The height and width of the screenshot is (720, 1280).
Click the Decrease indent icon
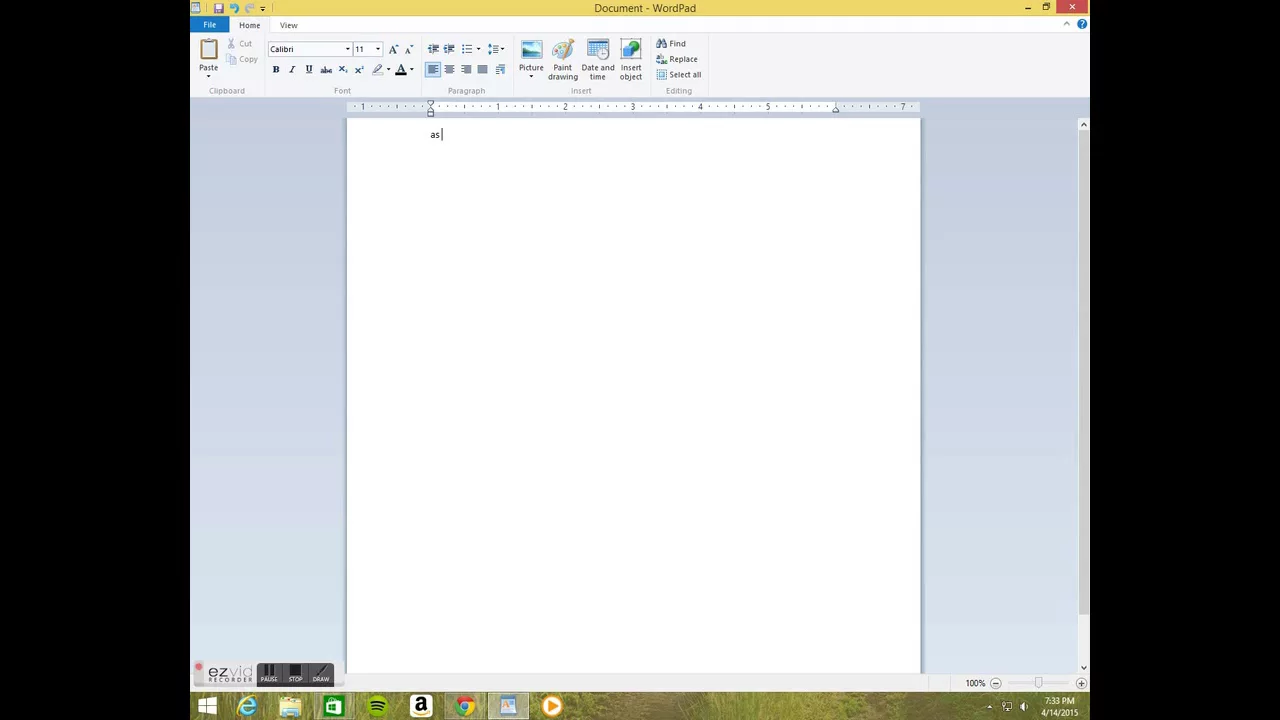point(433,49)
